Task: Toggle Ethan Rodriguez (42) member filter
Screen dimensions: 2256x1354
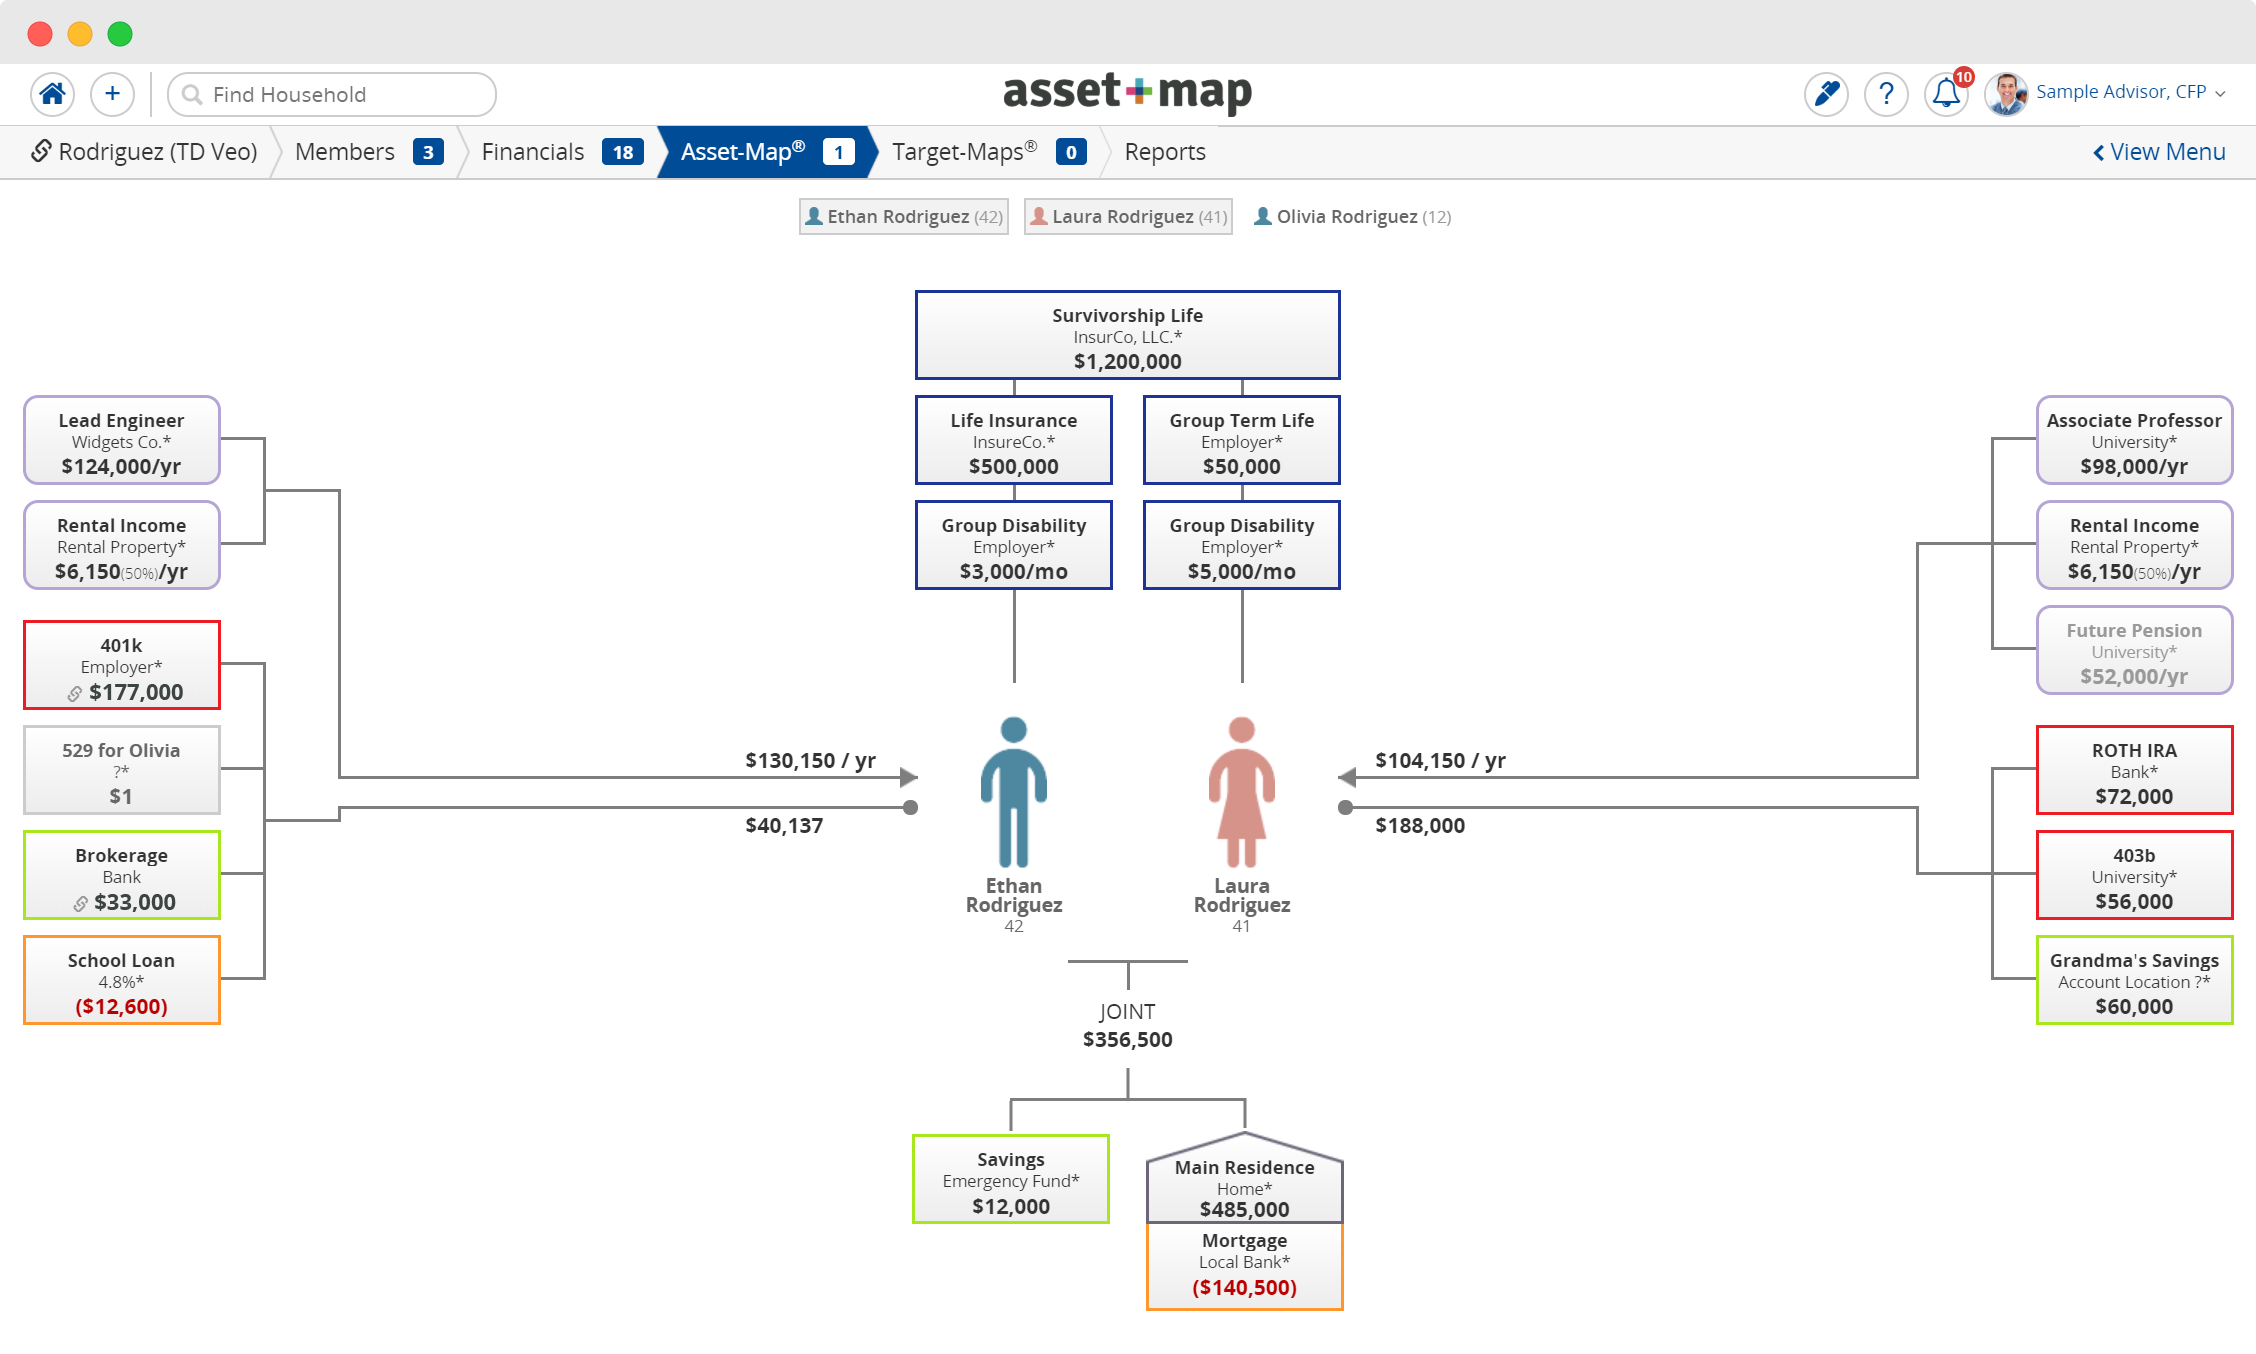Action: [903, 217]
